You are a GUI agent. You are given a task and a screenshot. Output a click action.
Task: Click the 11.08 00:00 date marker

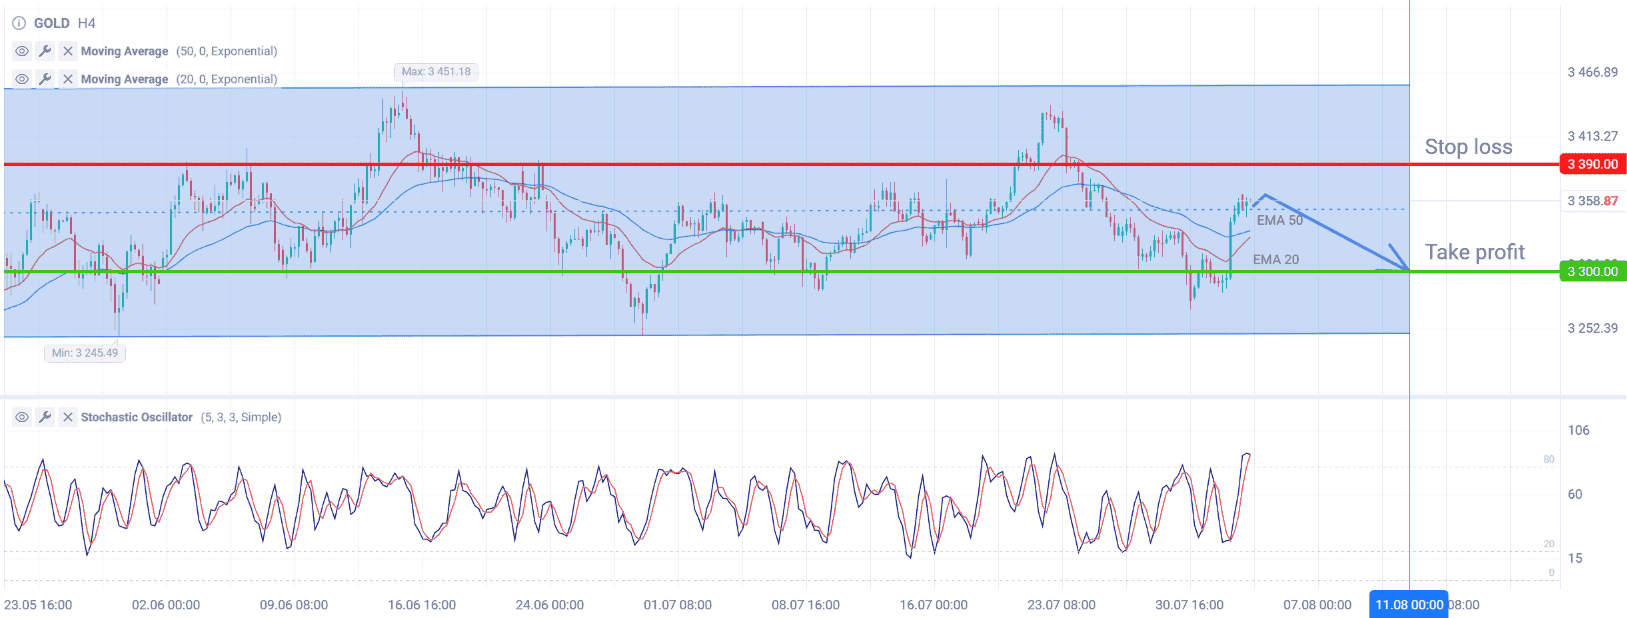[1409, 605]
